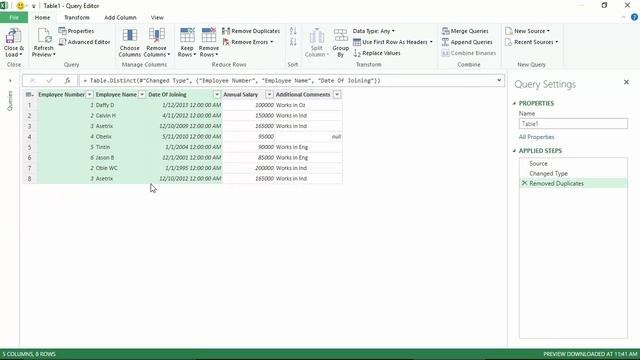Open the Additional Comments column filter dropdown
Viewport: 640px width, 360px height.
tap(337, 95)
